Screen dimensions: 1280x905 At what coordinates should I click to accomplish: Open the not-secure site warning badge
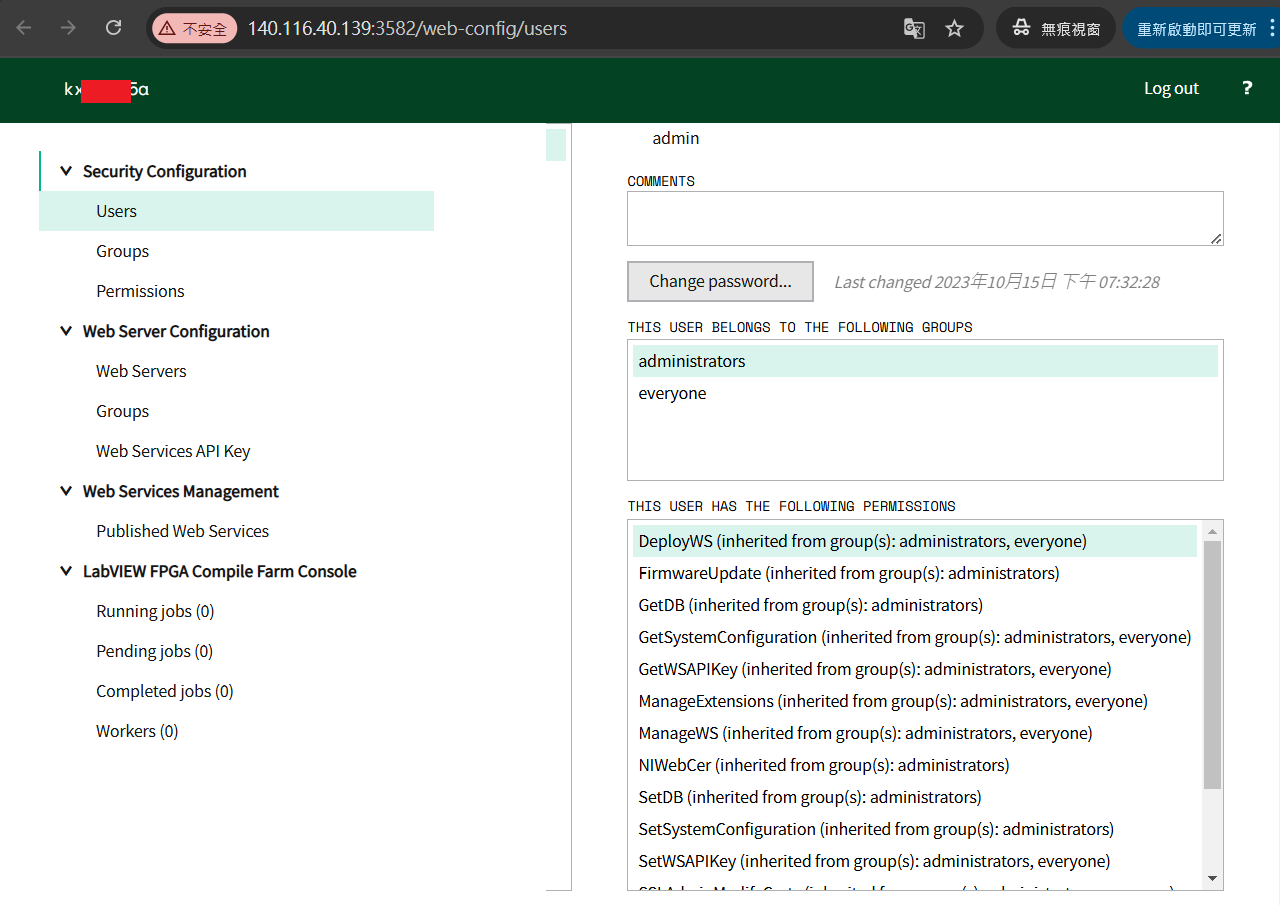click(195, 29)
